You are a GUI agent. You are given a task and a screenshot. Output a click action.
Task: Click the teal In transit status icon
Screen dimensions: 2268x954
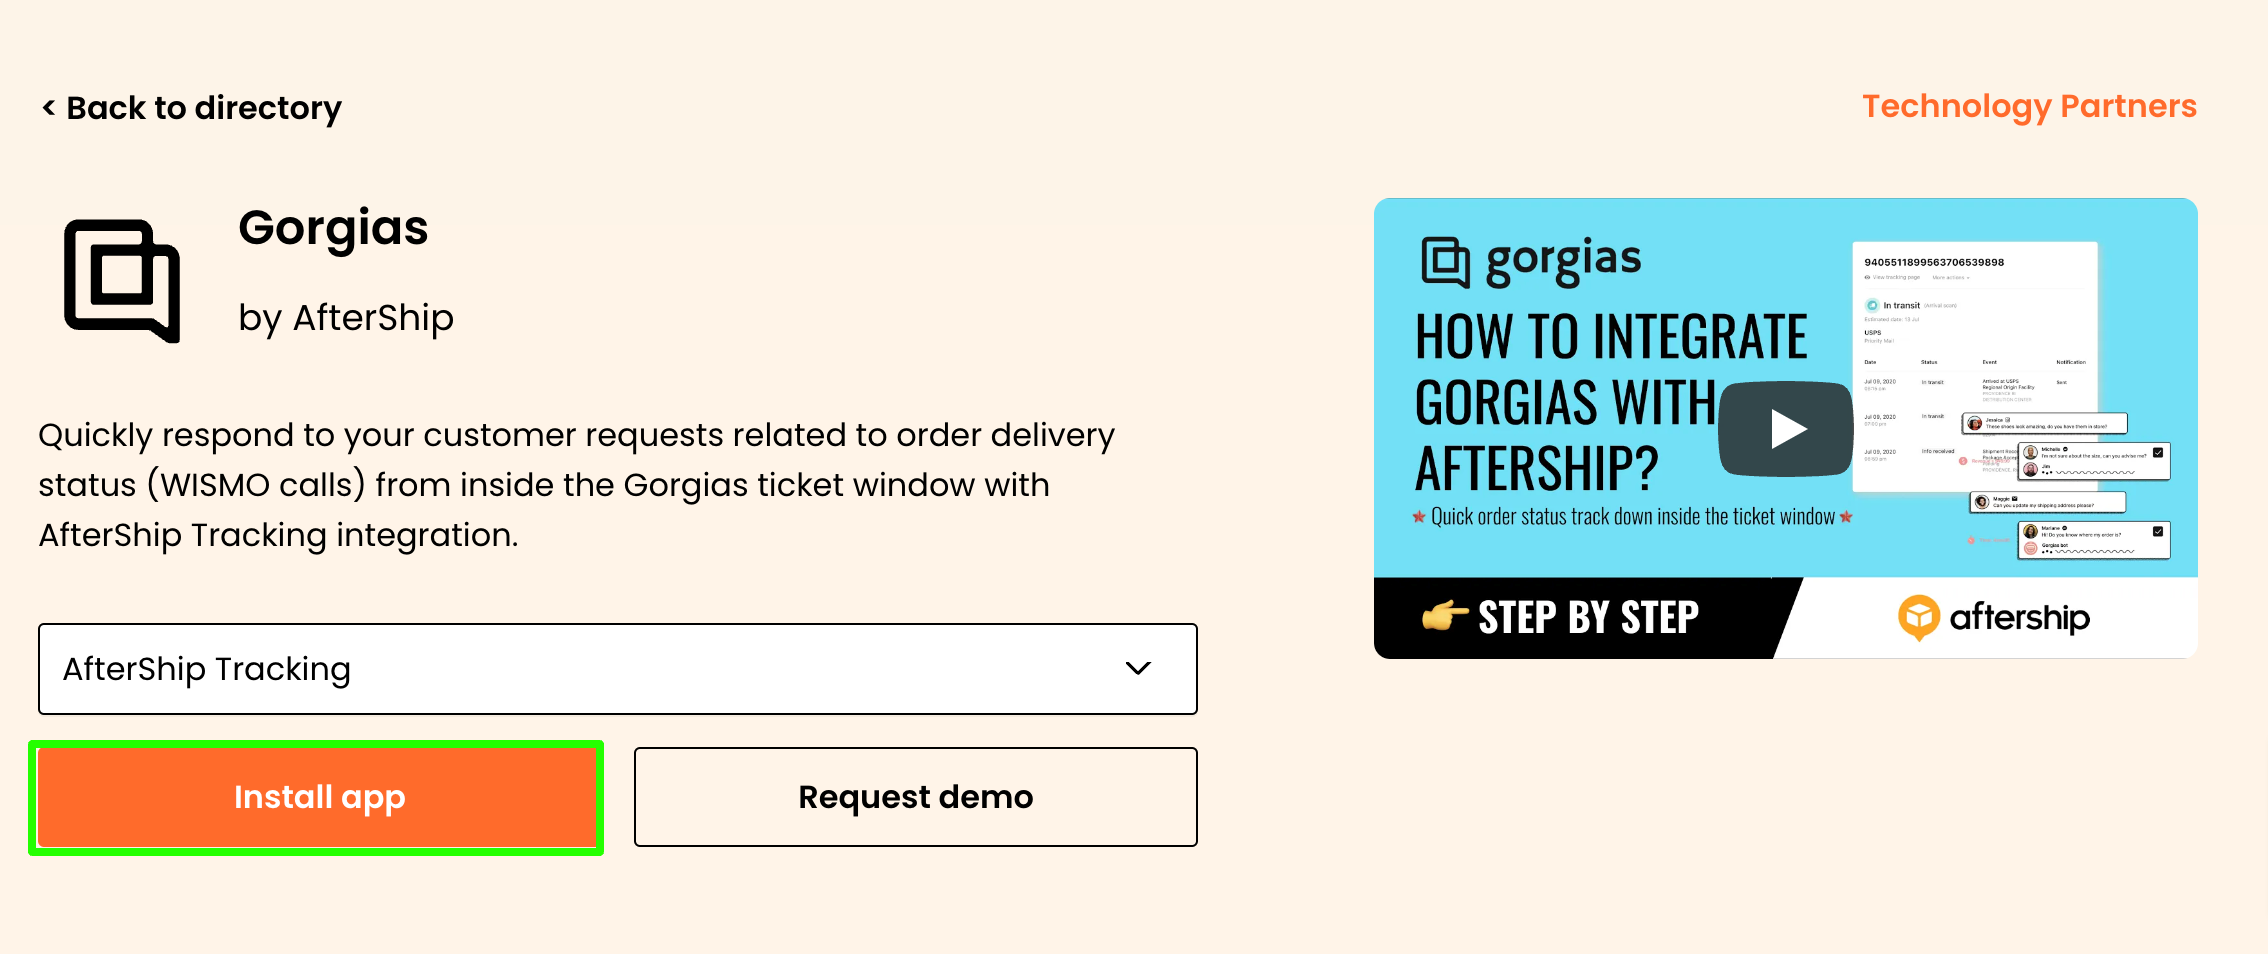pyautogui.click(x=1872, y=305)
